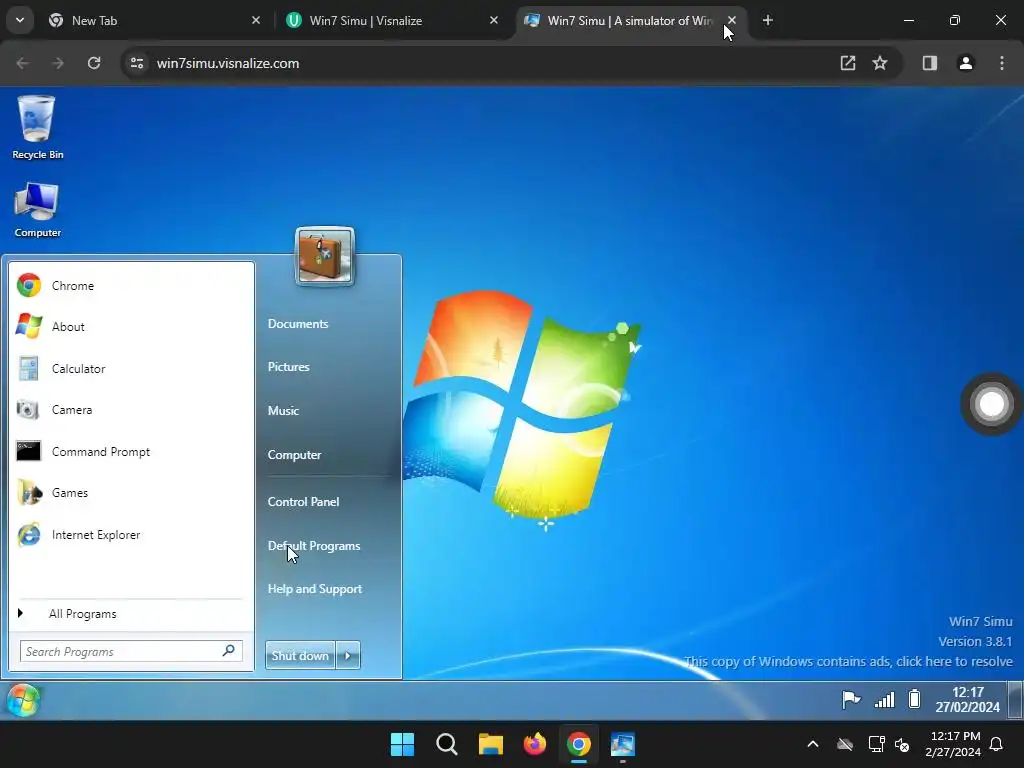Open the Chrome profile avatar
Viewport: 1024px width, 768px height.
[966, 63]
